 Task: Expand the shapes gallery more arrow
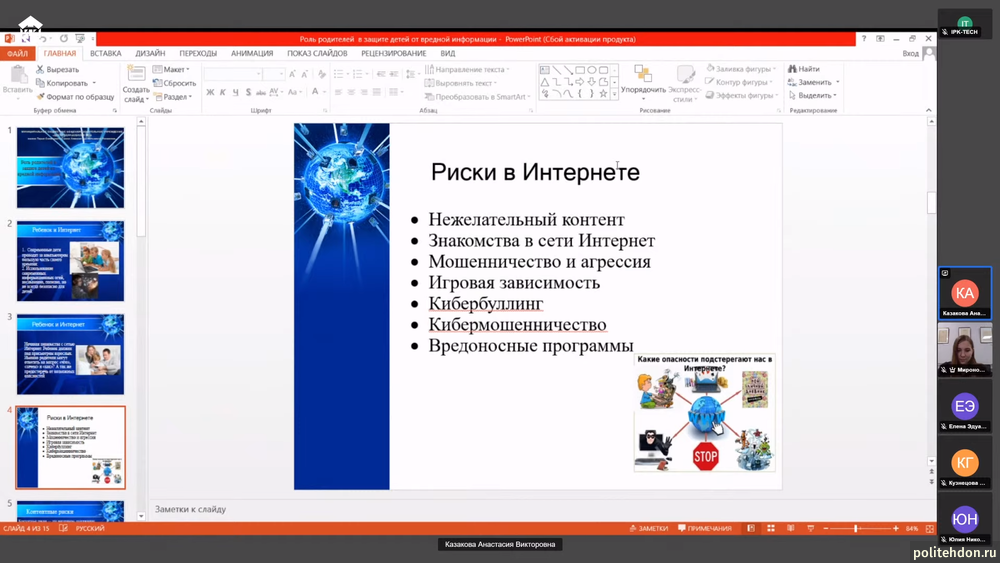[x=614, y=94]
